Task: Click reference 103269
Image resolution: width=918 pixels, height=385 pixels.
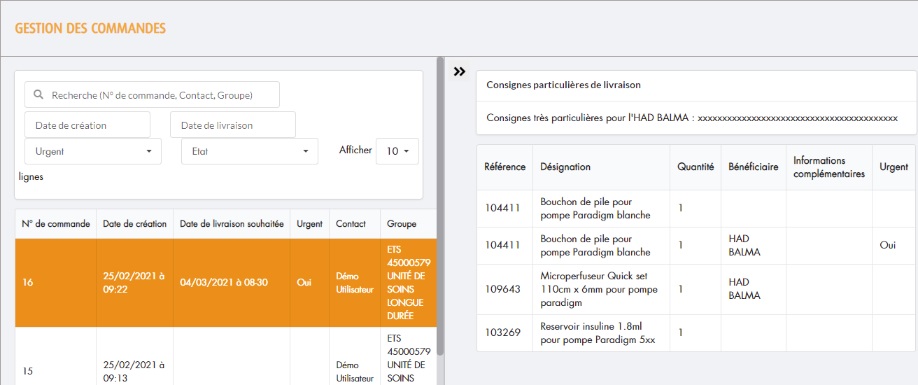Action: (x=503, y=332)
